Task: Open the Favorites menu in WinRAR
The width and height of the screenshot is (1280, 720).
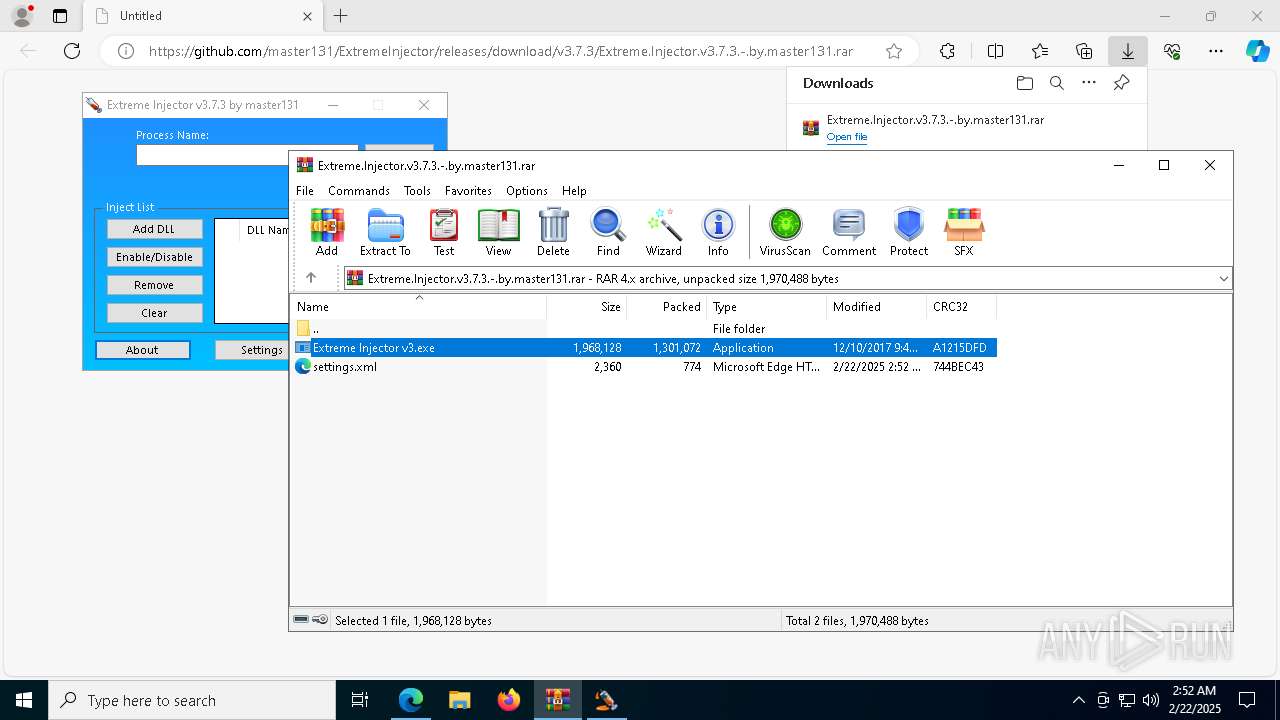Action: (x=468, y=190)
